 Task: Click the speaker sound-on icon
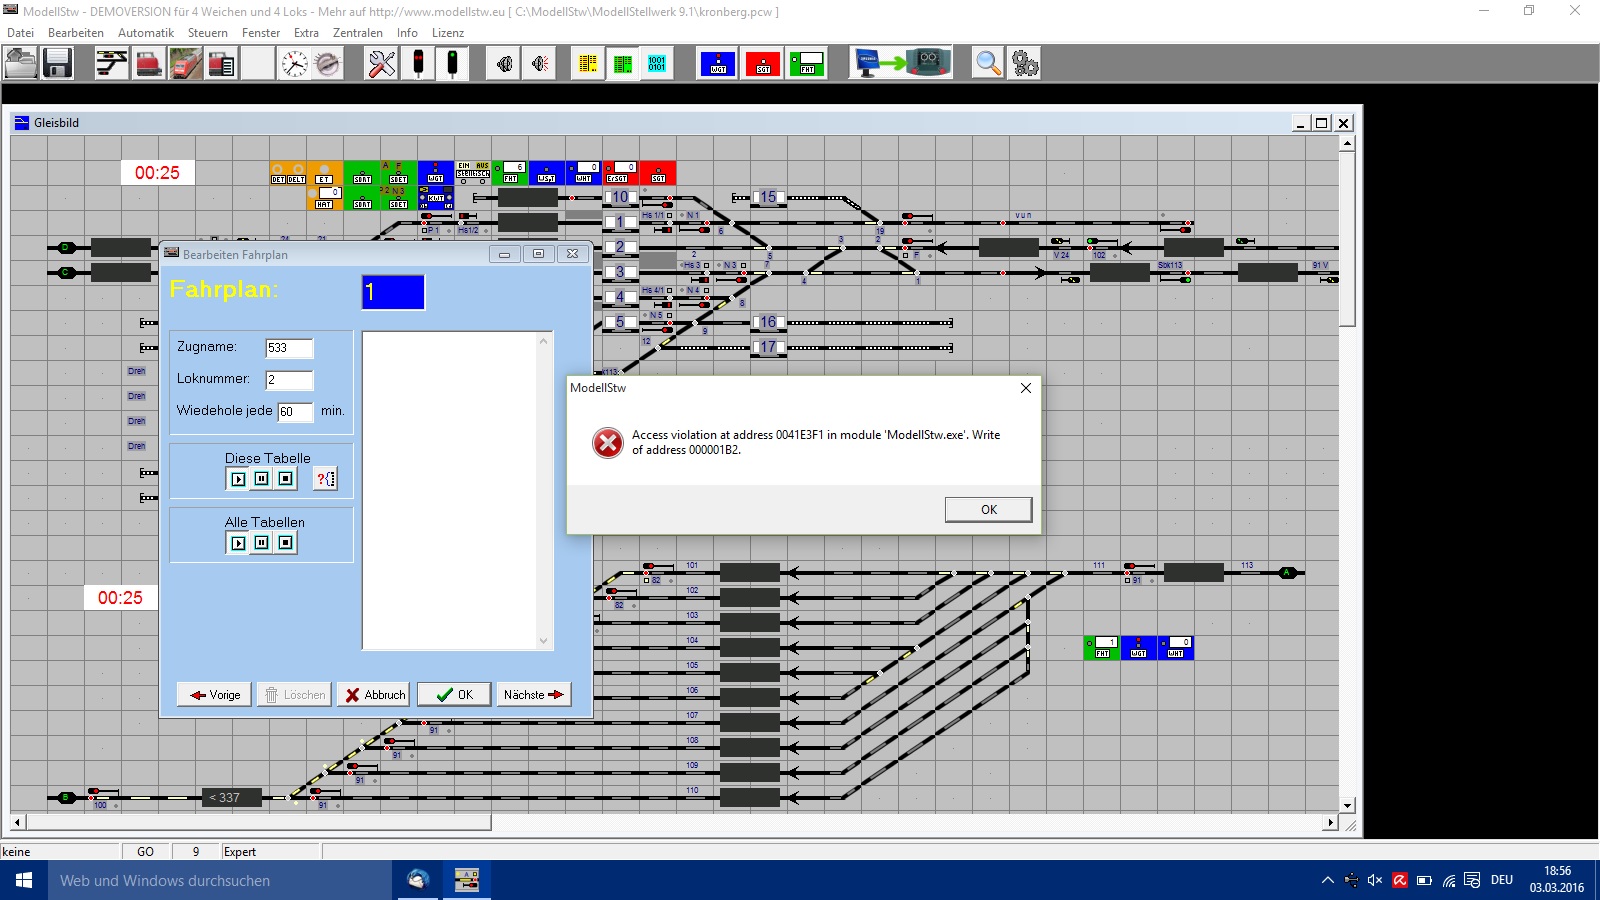click(505, 63)
